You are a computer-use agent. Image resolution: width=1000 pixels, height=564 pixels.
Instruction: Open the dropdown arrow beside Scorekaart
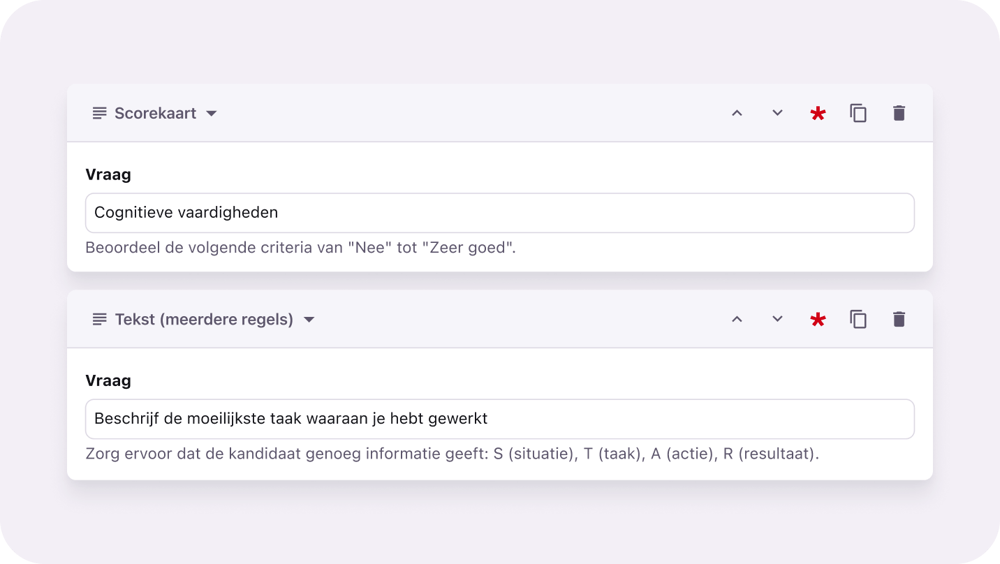coord(211,114)
